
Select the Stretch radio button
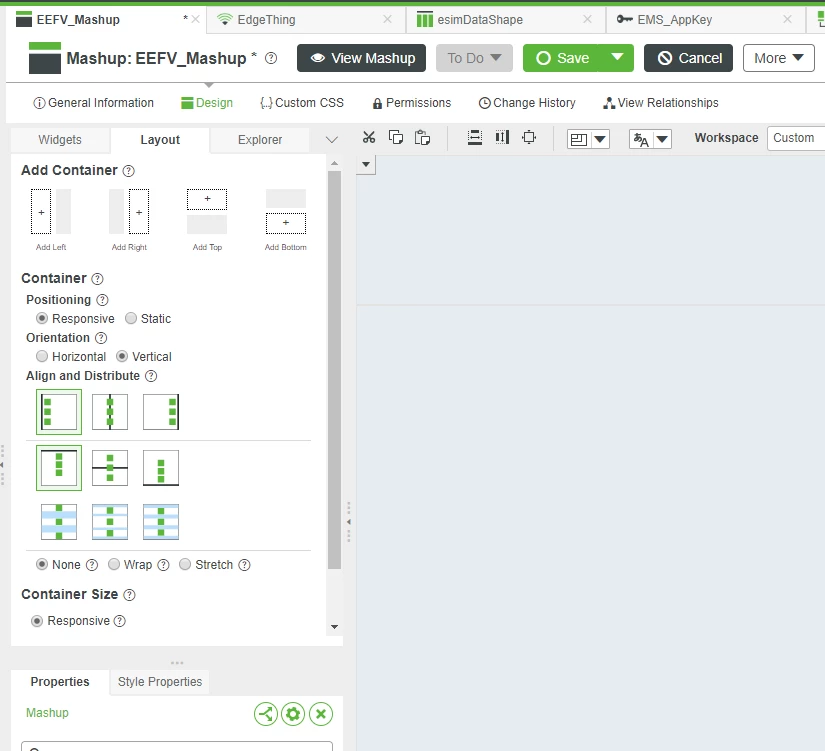[x=185, y=564]
